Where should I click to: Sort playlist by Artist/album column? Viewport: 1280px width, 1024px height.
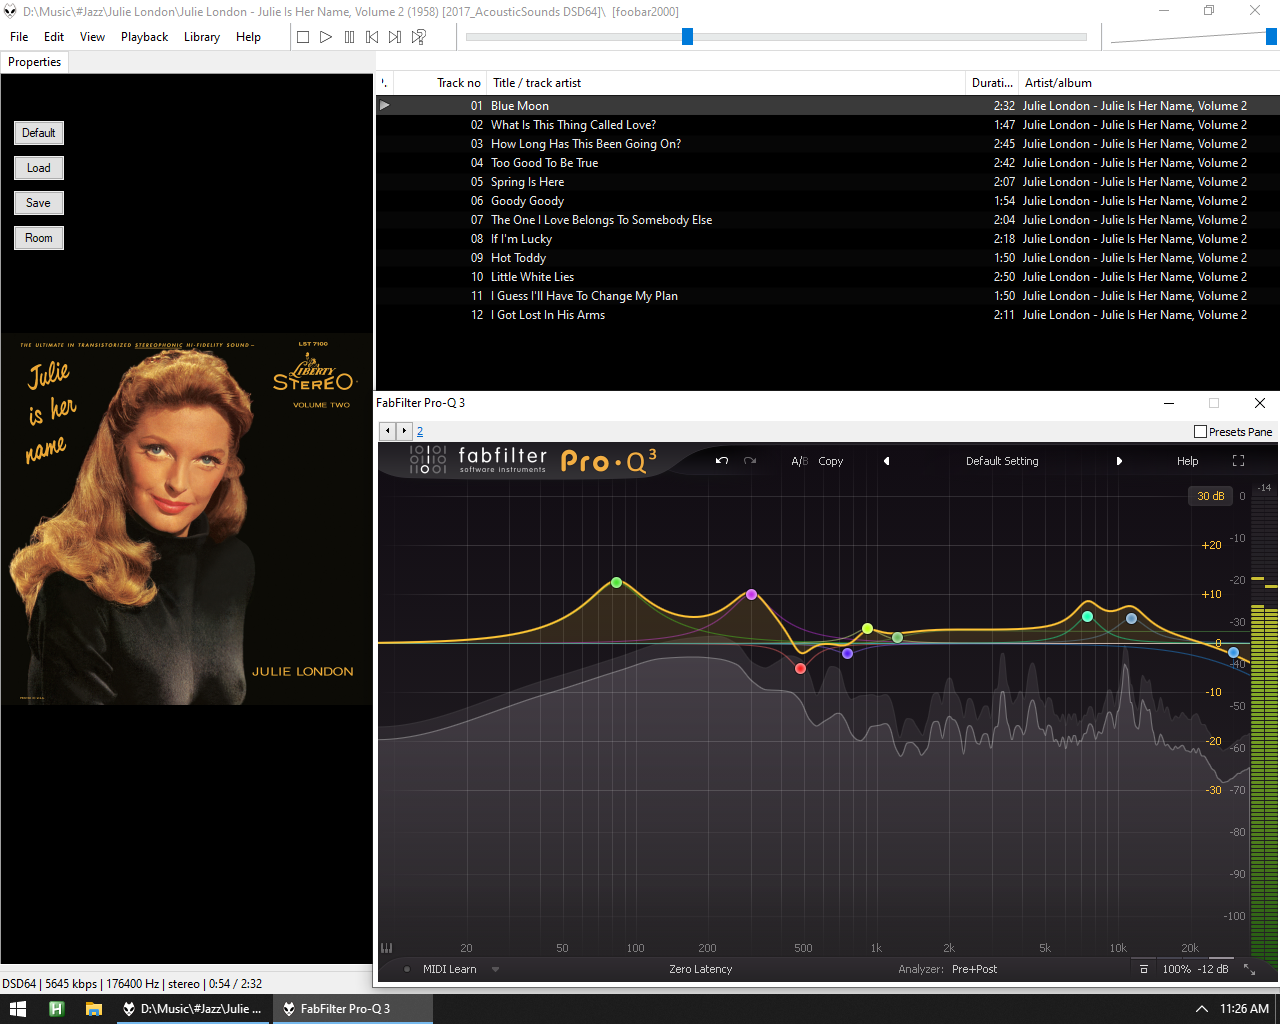[1148, 83]
